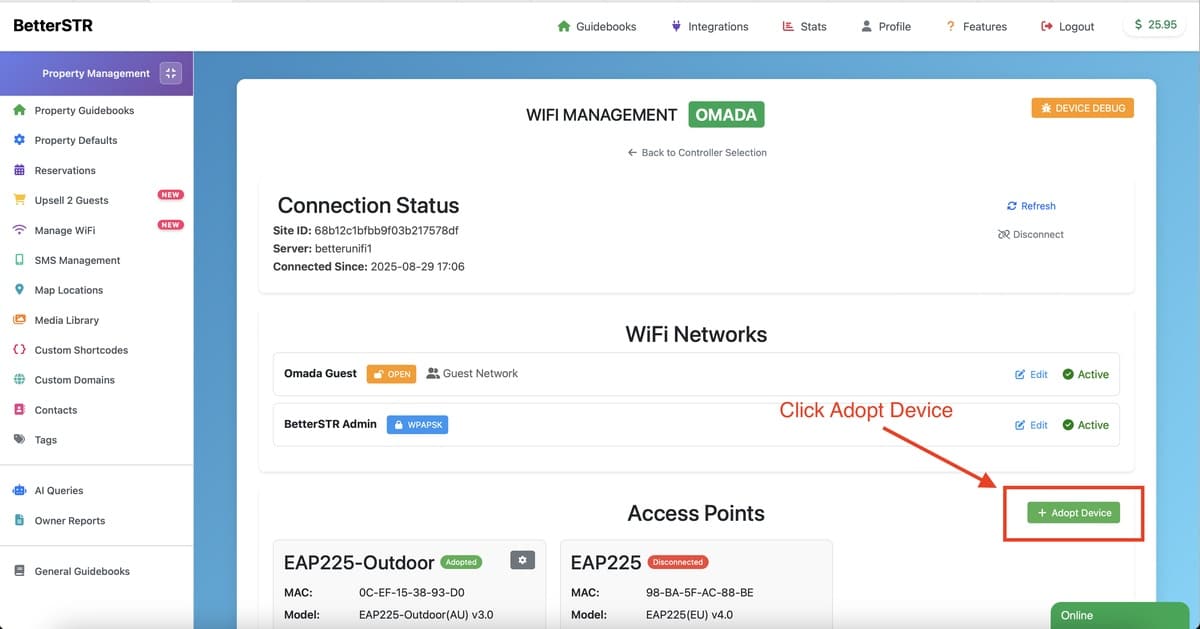
Task: Click the OMADA controller badge
Action: tap(726, 114)
